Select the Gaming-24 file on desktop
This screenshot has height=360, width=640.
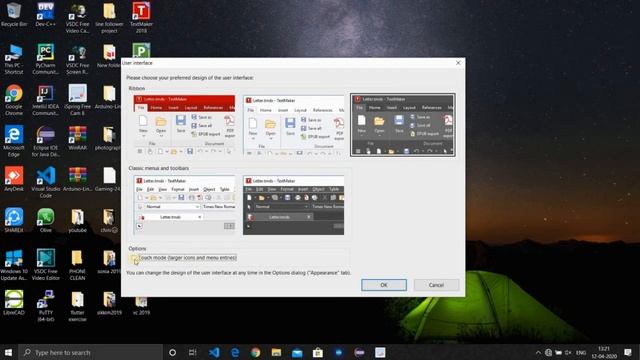click(x=109, y=179)
